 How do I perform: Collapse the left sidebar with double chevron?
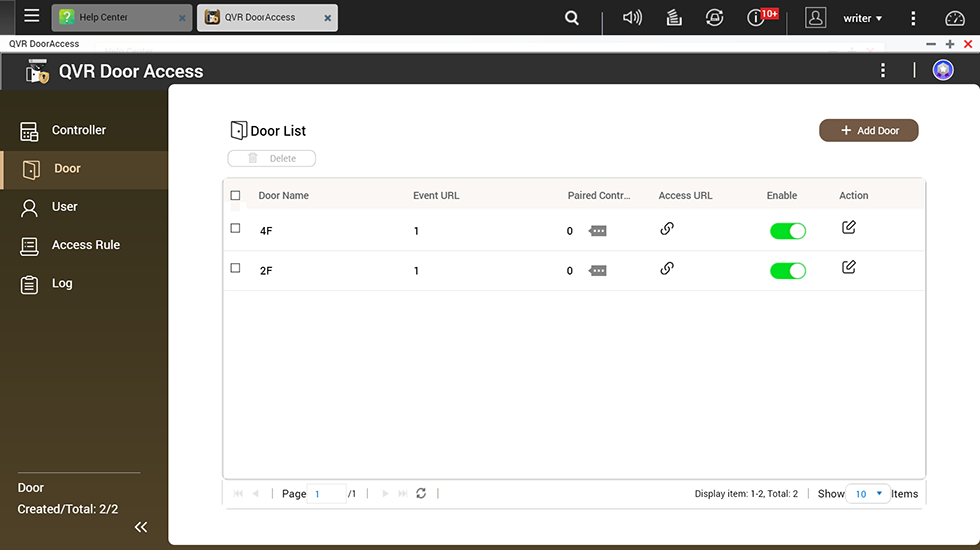tap(141, 527)
